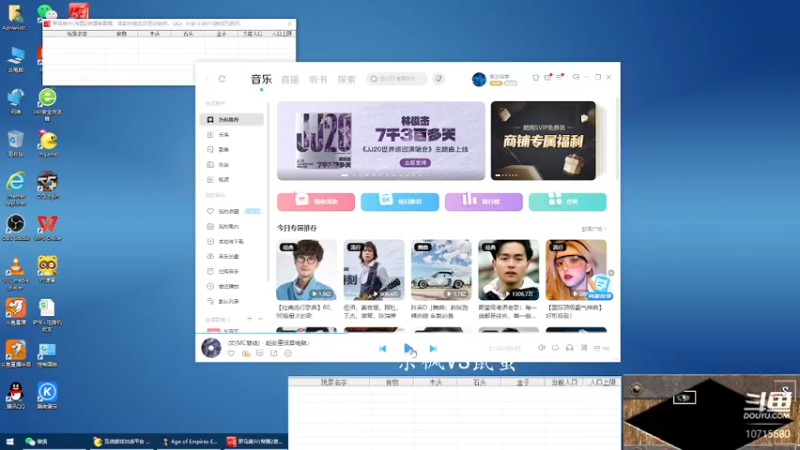Viewport: 800px width, 450px height.
Task: Open the 音乐 tab
Action: [x=261, y=79]
